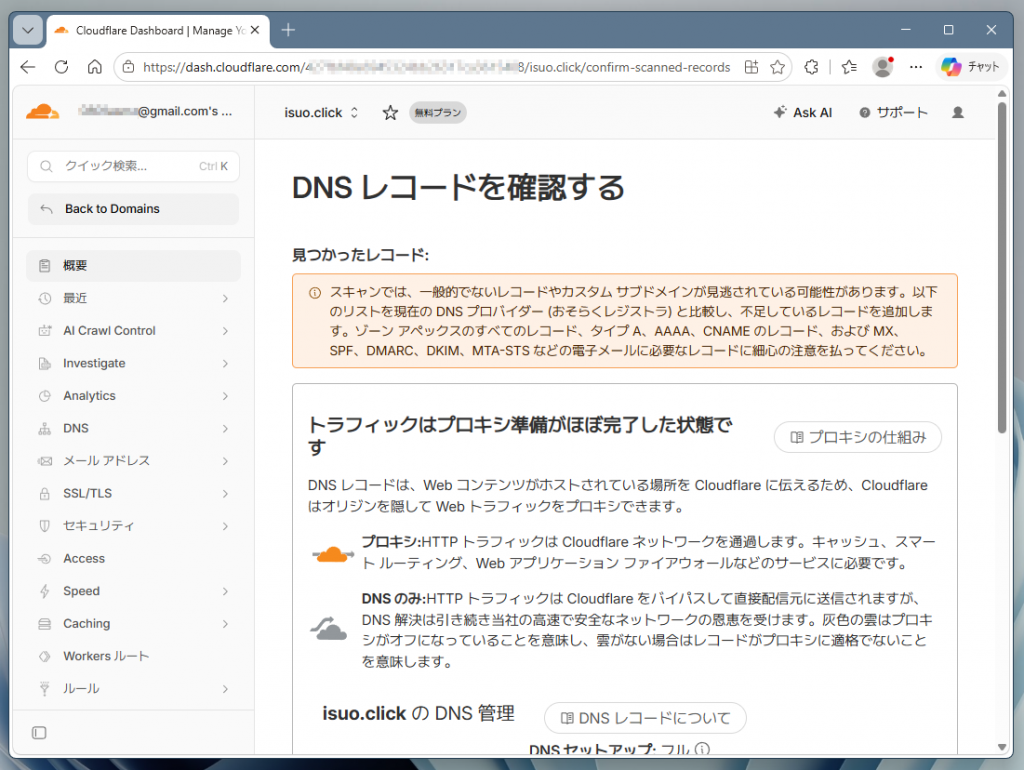Screen dimensions: 1024x770
Task: Click the page vertical scrollbar thumb
Action: pos(1002,266)
